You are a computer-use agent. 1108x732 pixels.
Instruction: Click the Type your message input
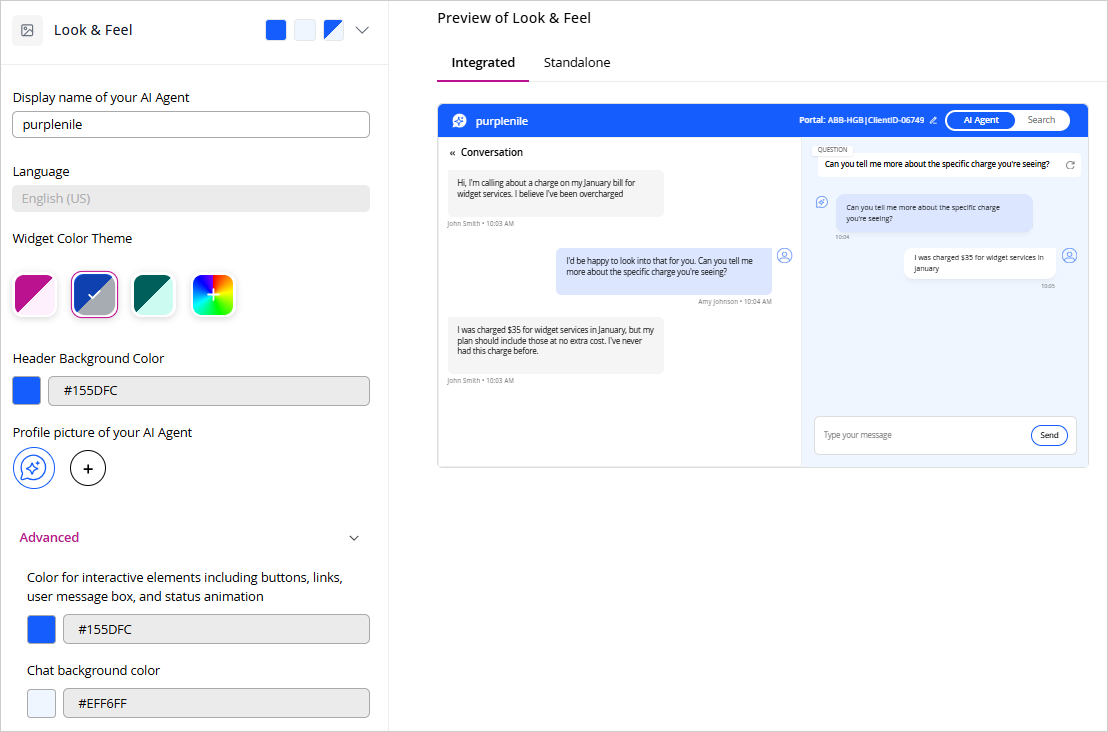[921, 435]
